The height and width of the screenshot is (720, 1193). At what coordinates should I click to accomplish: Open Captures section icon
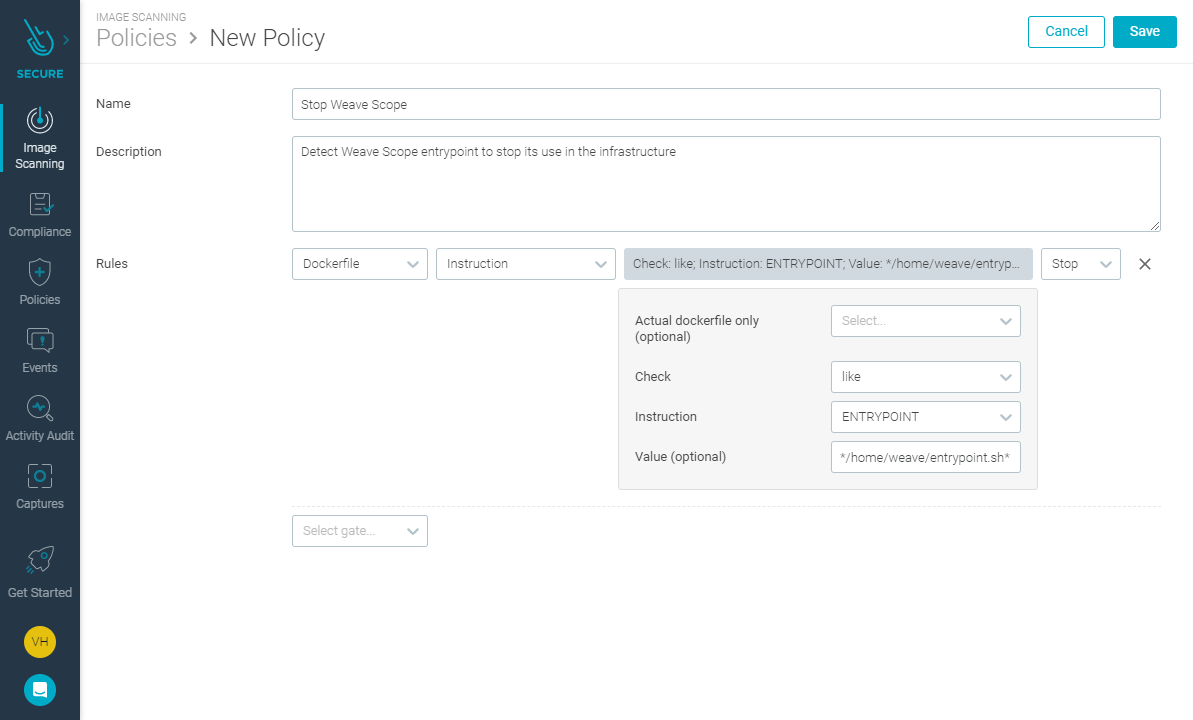[40, 476]
